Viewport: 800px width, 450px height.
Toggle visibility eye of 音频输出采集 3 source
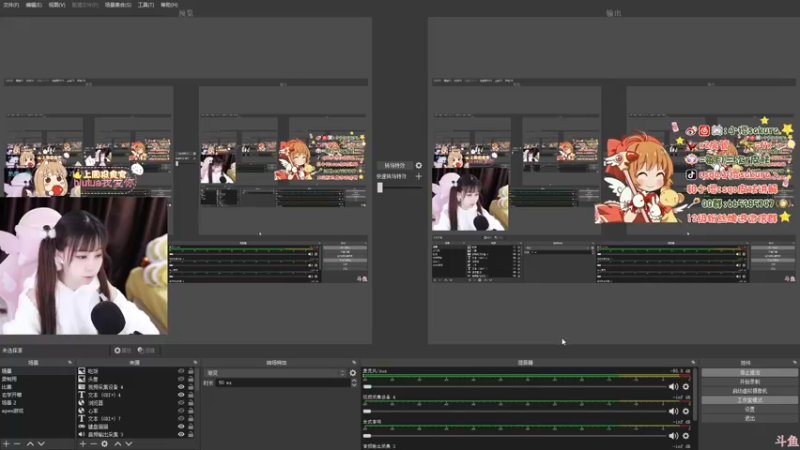(x=181, y=435)
